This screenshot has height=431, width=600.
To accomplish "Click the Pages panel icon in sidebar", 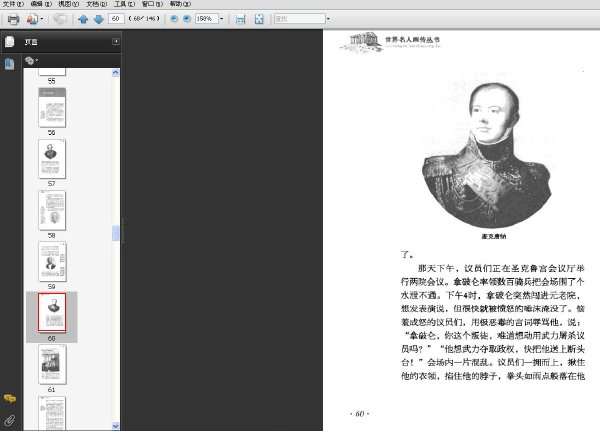I will 10,41.
